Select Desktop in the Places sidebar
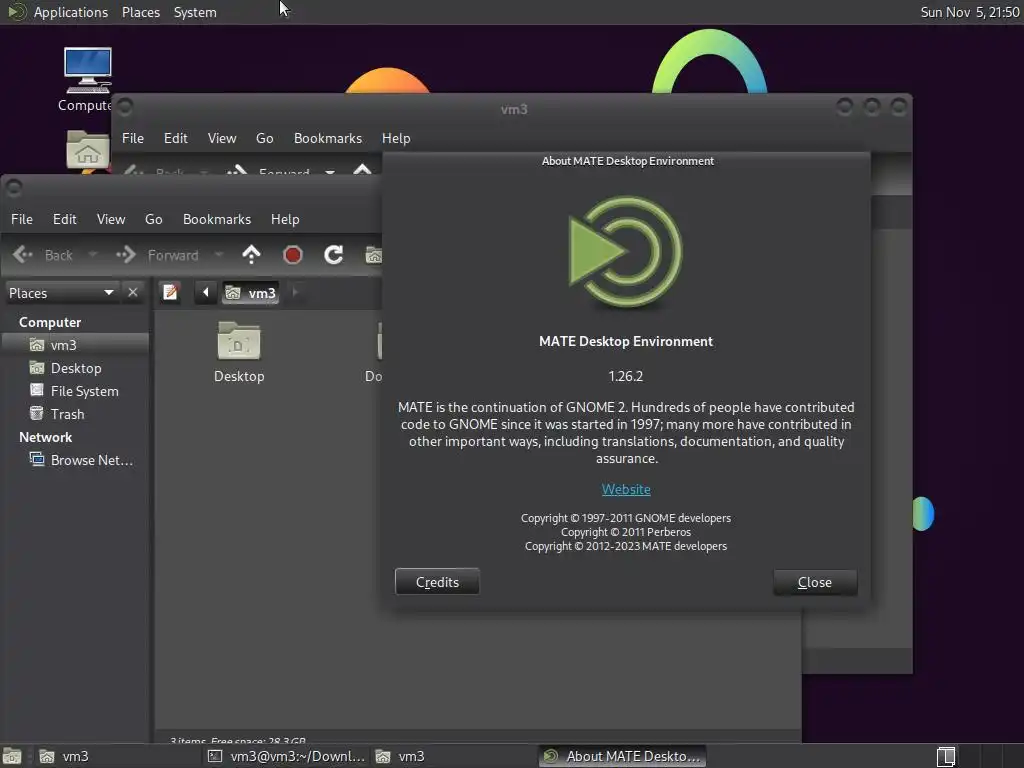This screenshot has height=768, width=1024. click(75, 368)
